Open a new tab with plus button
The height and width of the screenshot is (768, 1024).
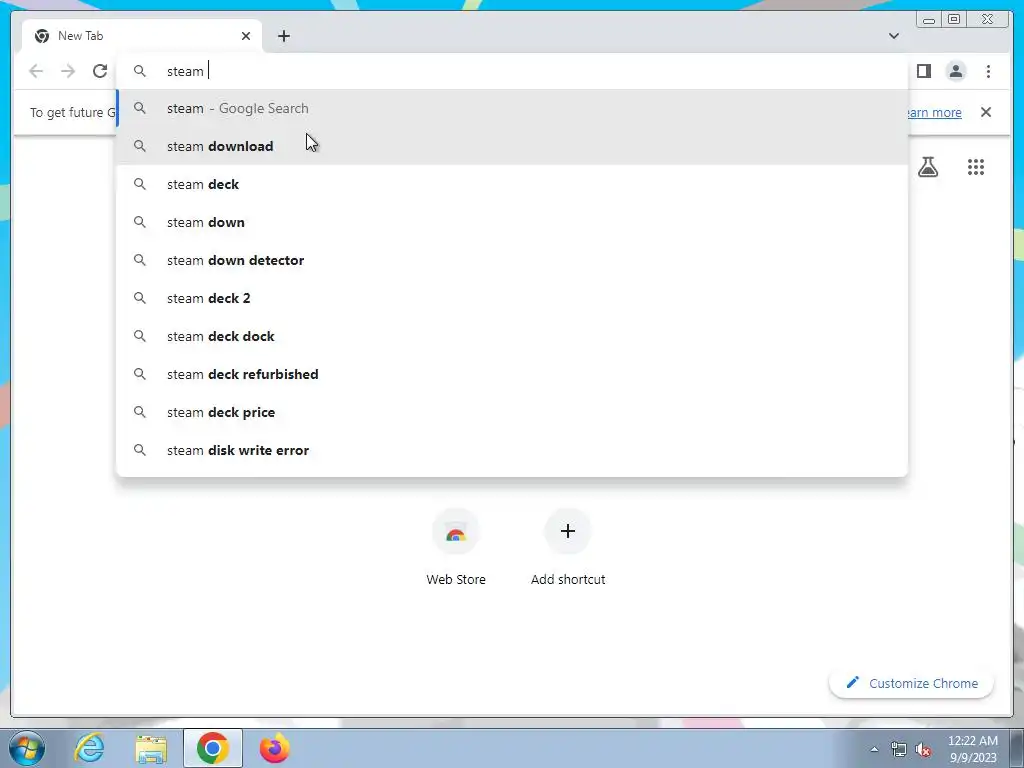click(x=283, y=36)
